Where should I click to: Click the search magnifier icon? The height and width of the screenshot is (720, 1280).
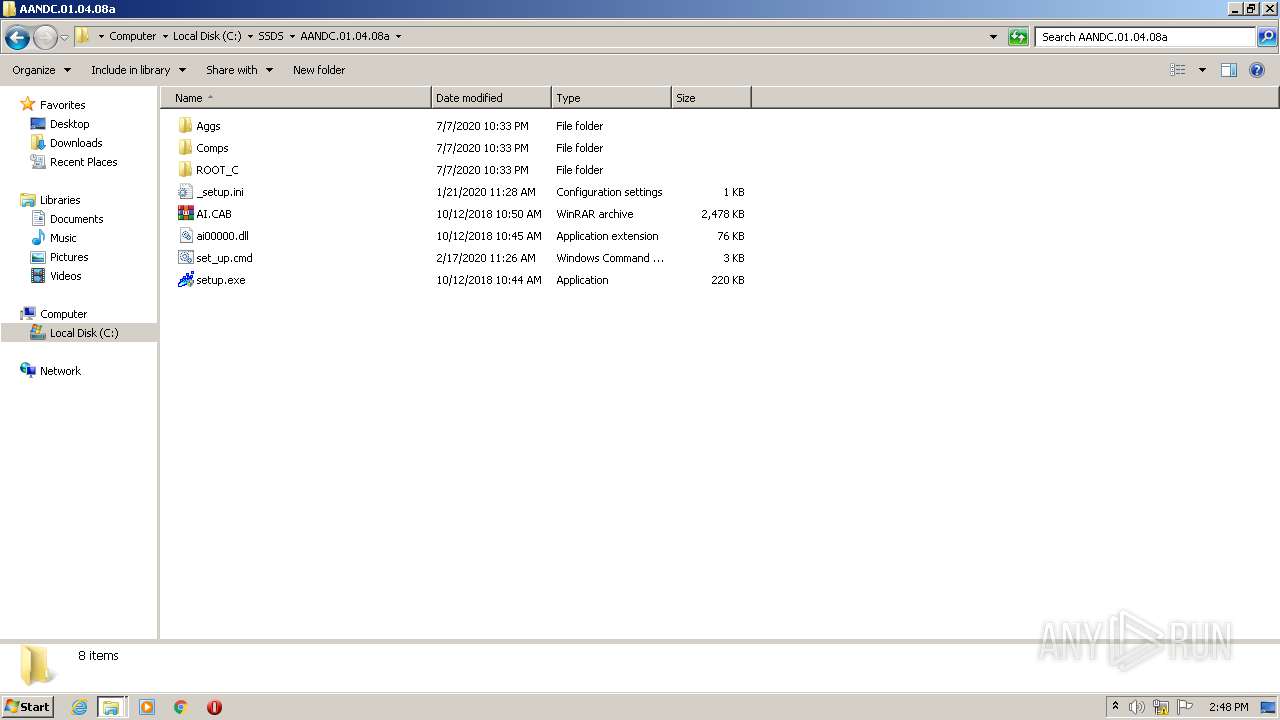coord(1267,37)
